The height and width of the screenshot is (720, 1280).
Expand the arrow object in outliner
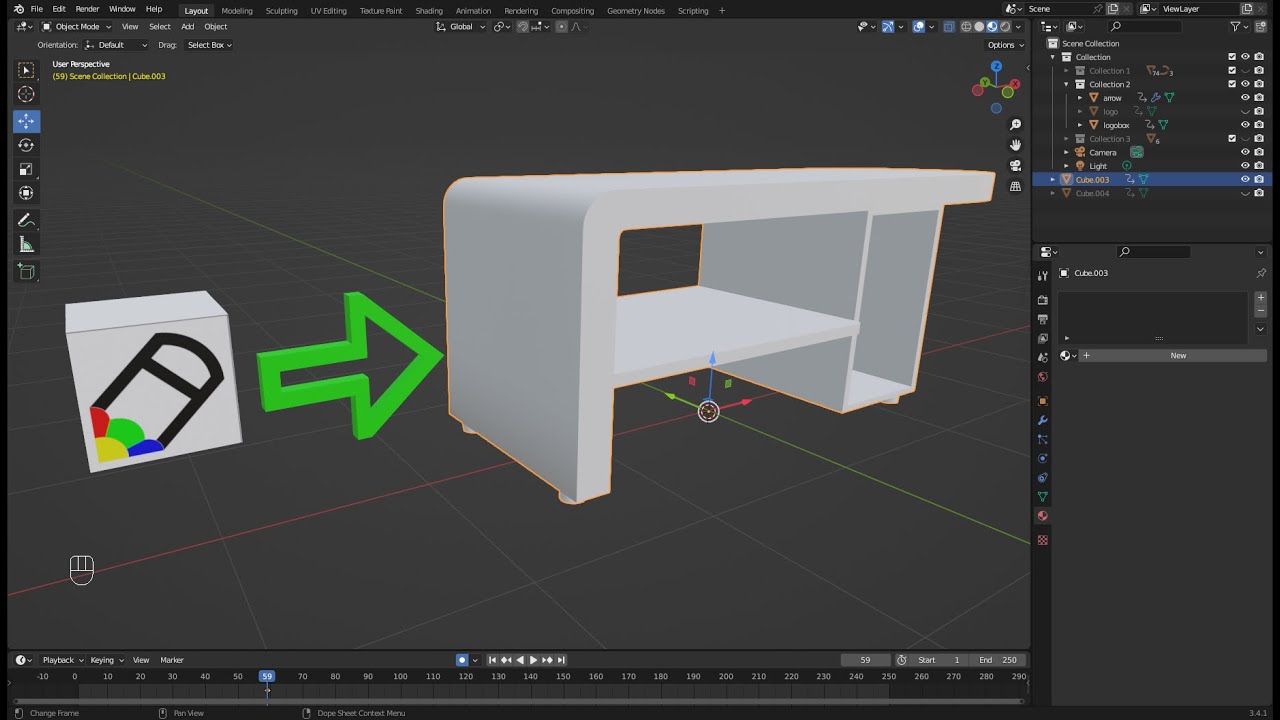[x=1080, y=98]
